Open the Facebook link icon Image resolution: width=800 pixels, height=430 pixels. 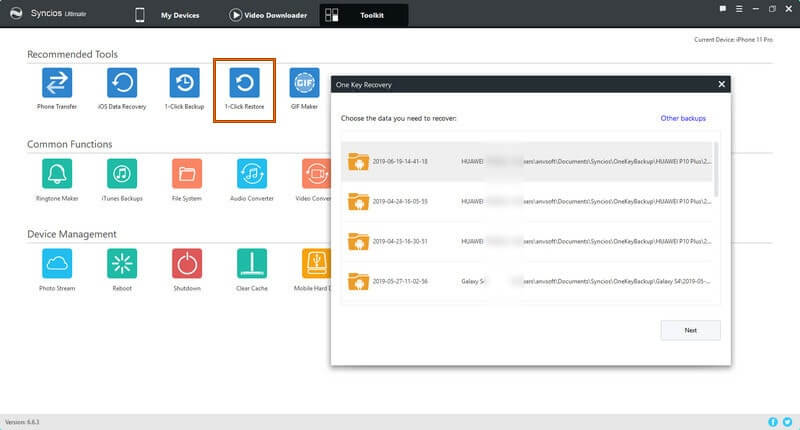pyautogui.click(x=773, y=422)
